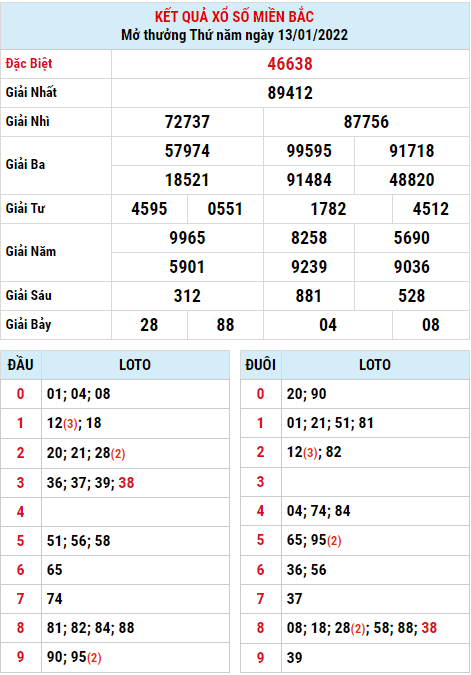Screen dimensions: 471x675
Task: Select Giải Sáu number 881
Action: (x=308, y=296)
